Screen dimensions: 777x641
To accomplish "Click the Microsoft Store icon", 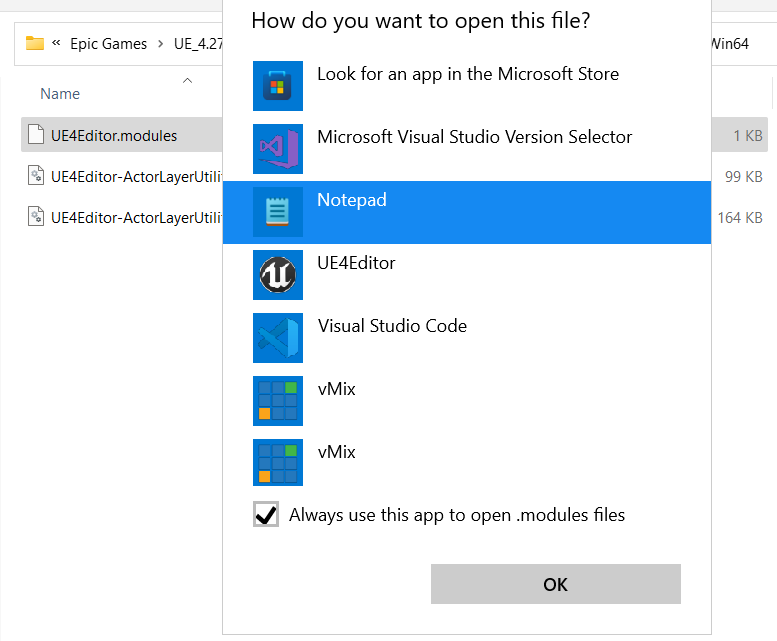I will (278, 86).
